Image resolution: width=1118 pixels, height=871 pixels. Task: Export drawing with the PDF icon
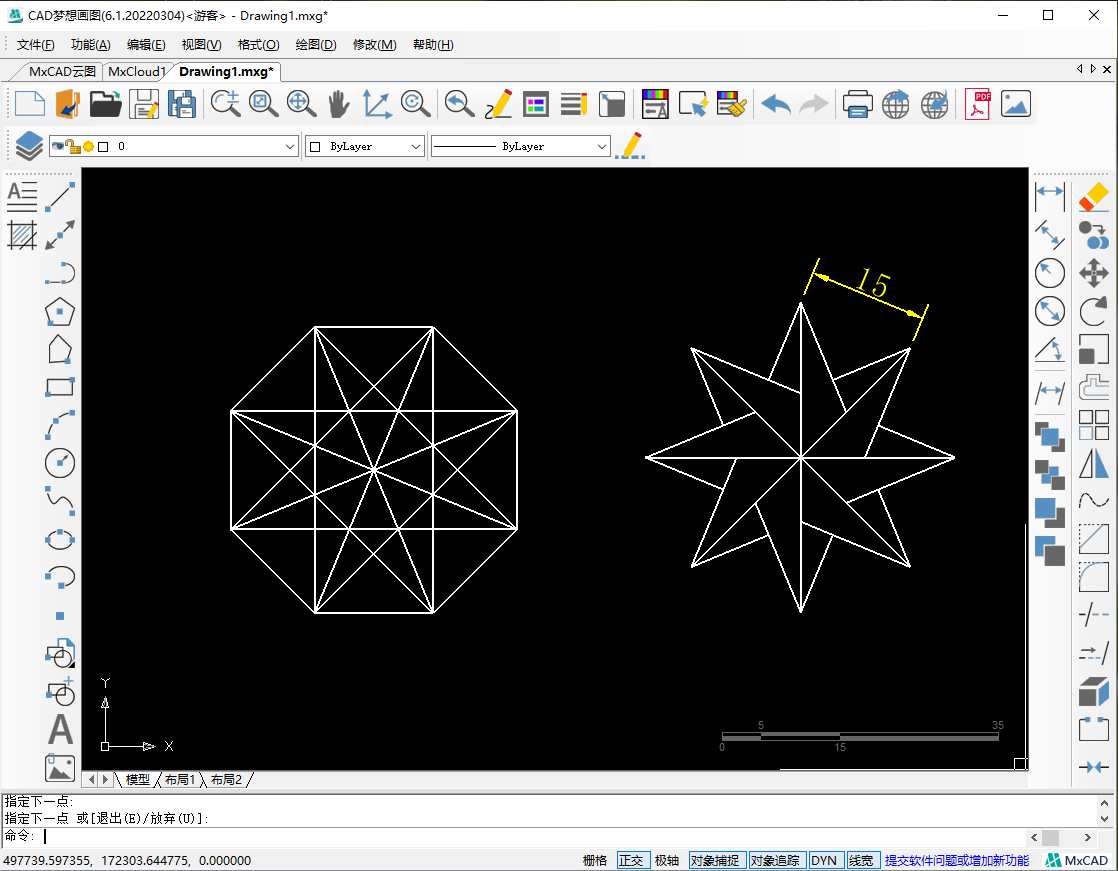click(977, 104)
